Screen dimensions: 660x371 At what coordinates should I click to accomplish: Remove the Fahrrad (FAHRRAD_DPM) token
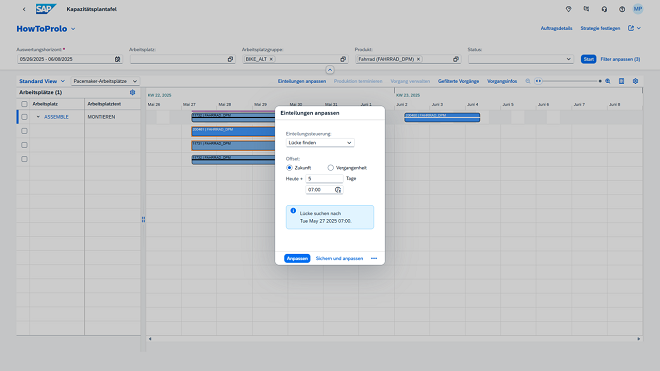418,59
